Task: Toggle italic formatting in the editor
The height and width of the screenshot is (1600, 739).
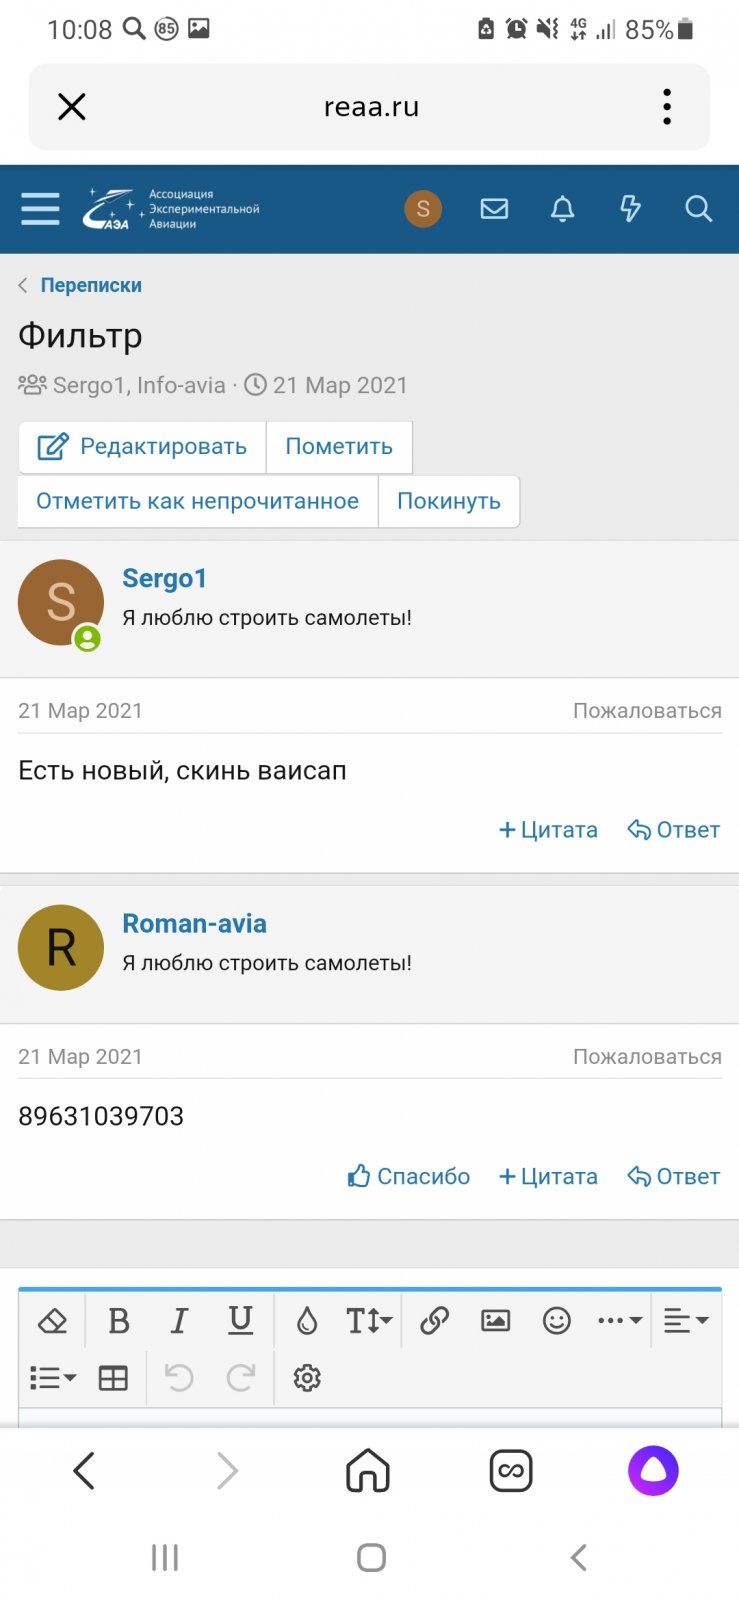Action: (179, 1320)
